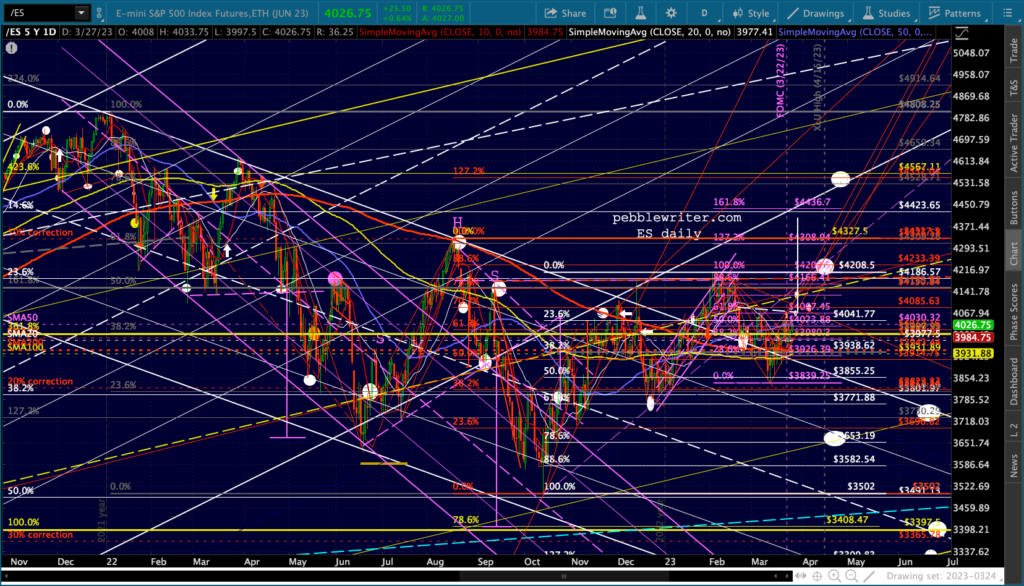
Task: Click the $3408.47 yellow level label
Action: click(848, 520)
